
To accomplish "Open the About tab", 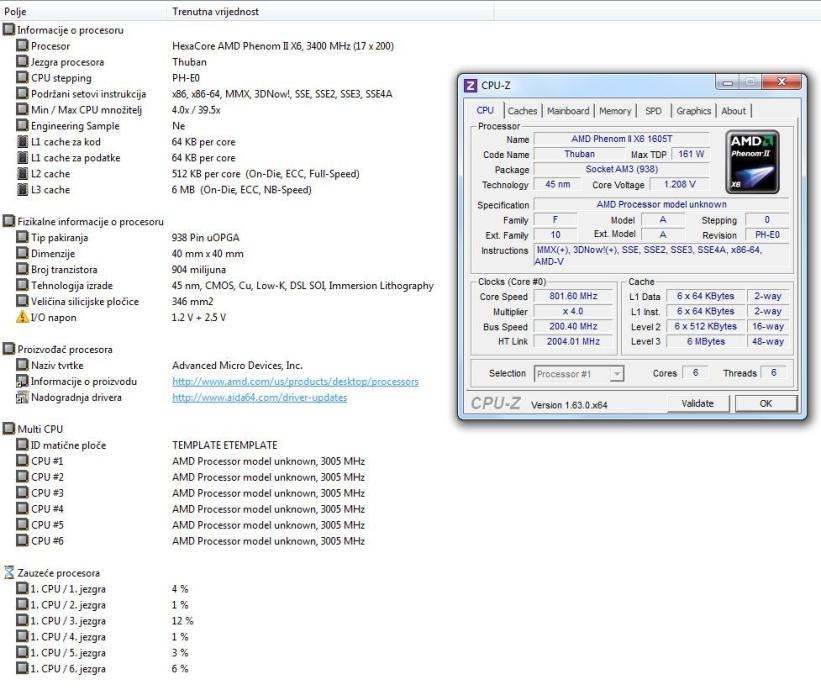I will pyautogui.click(x=734, y=111).
